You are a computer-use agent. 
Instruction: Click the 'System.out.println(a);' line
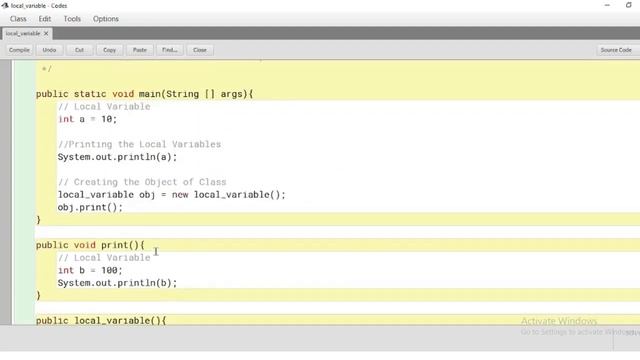[x=118, y=157]
